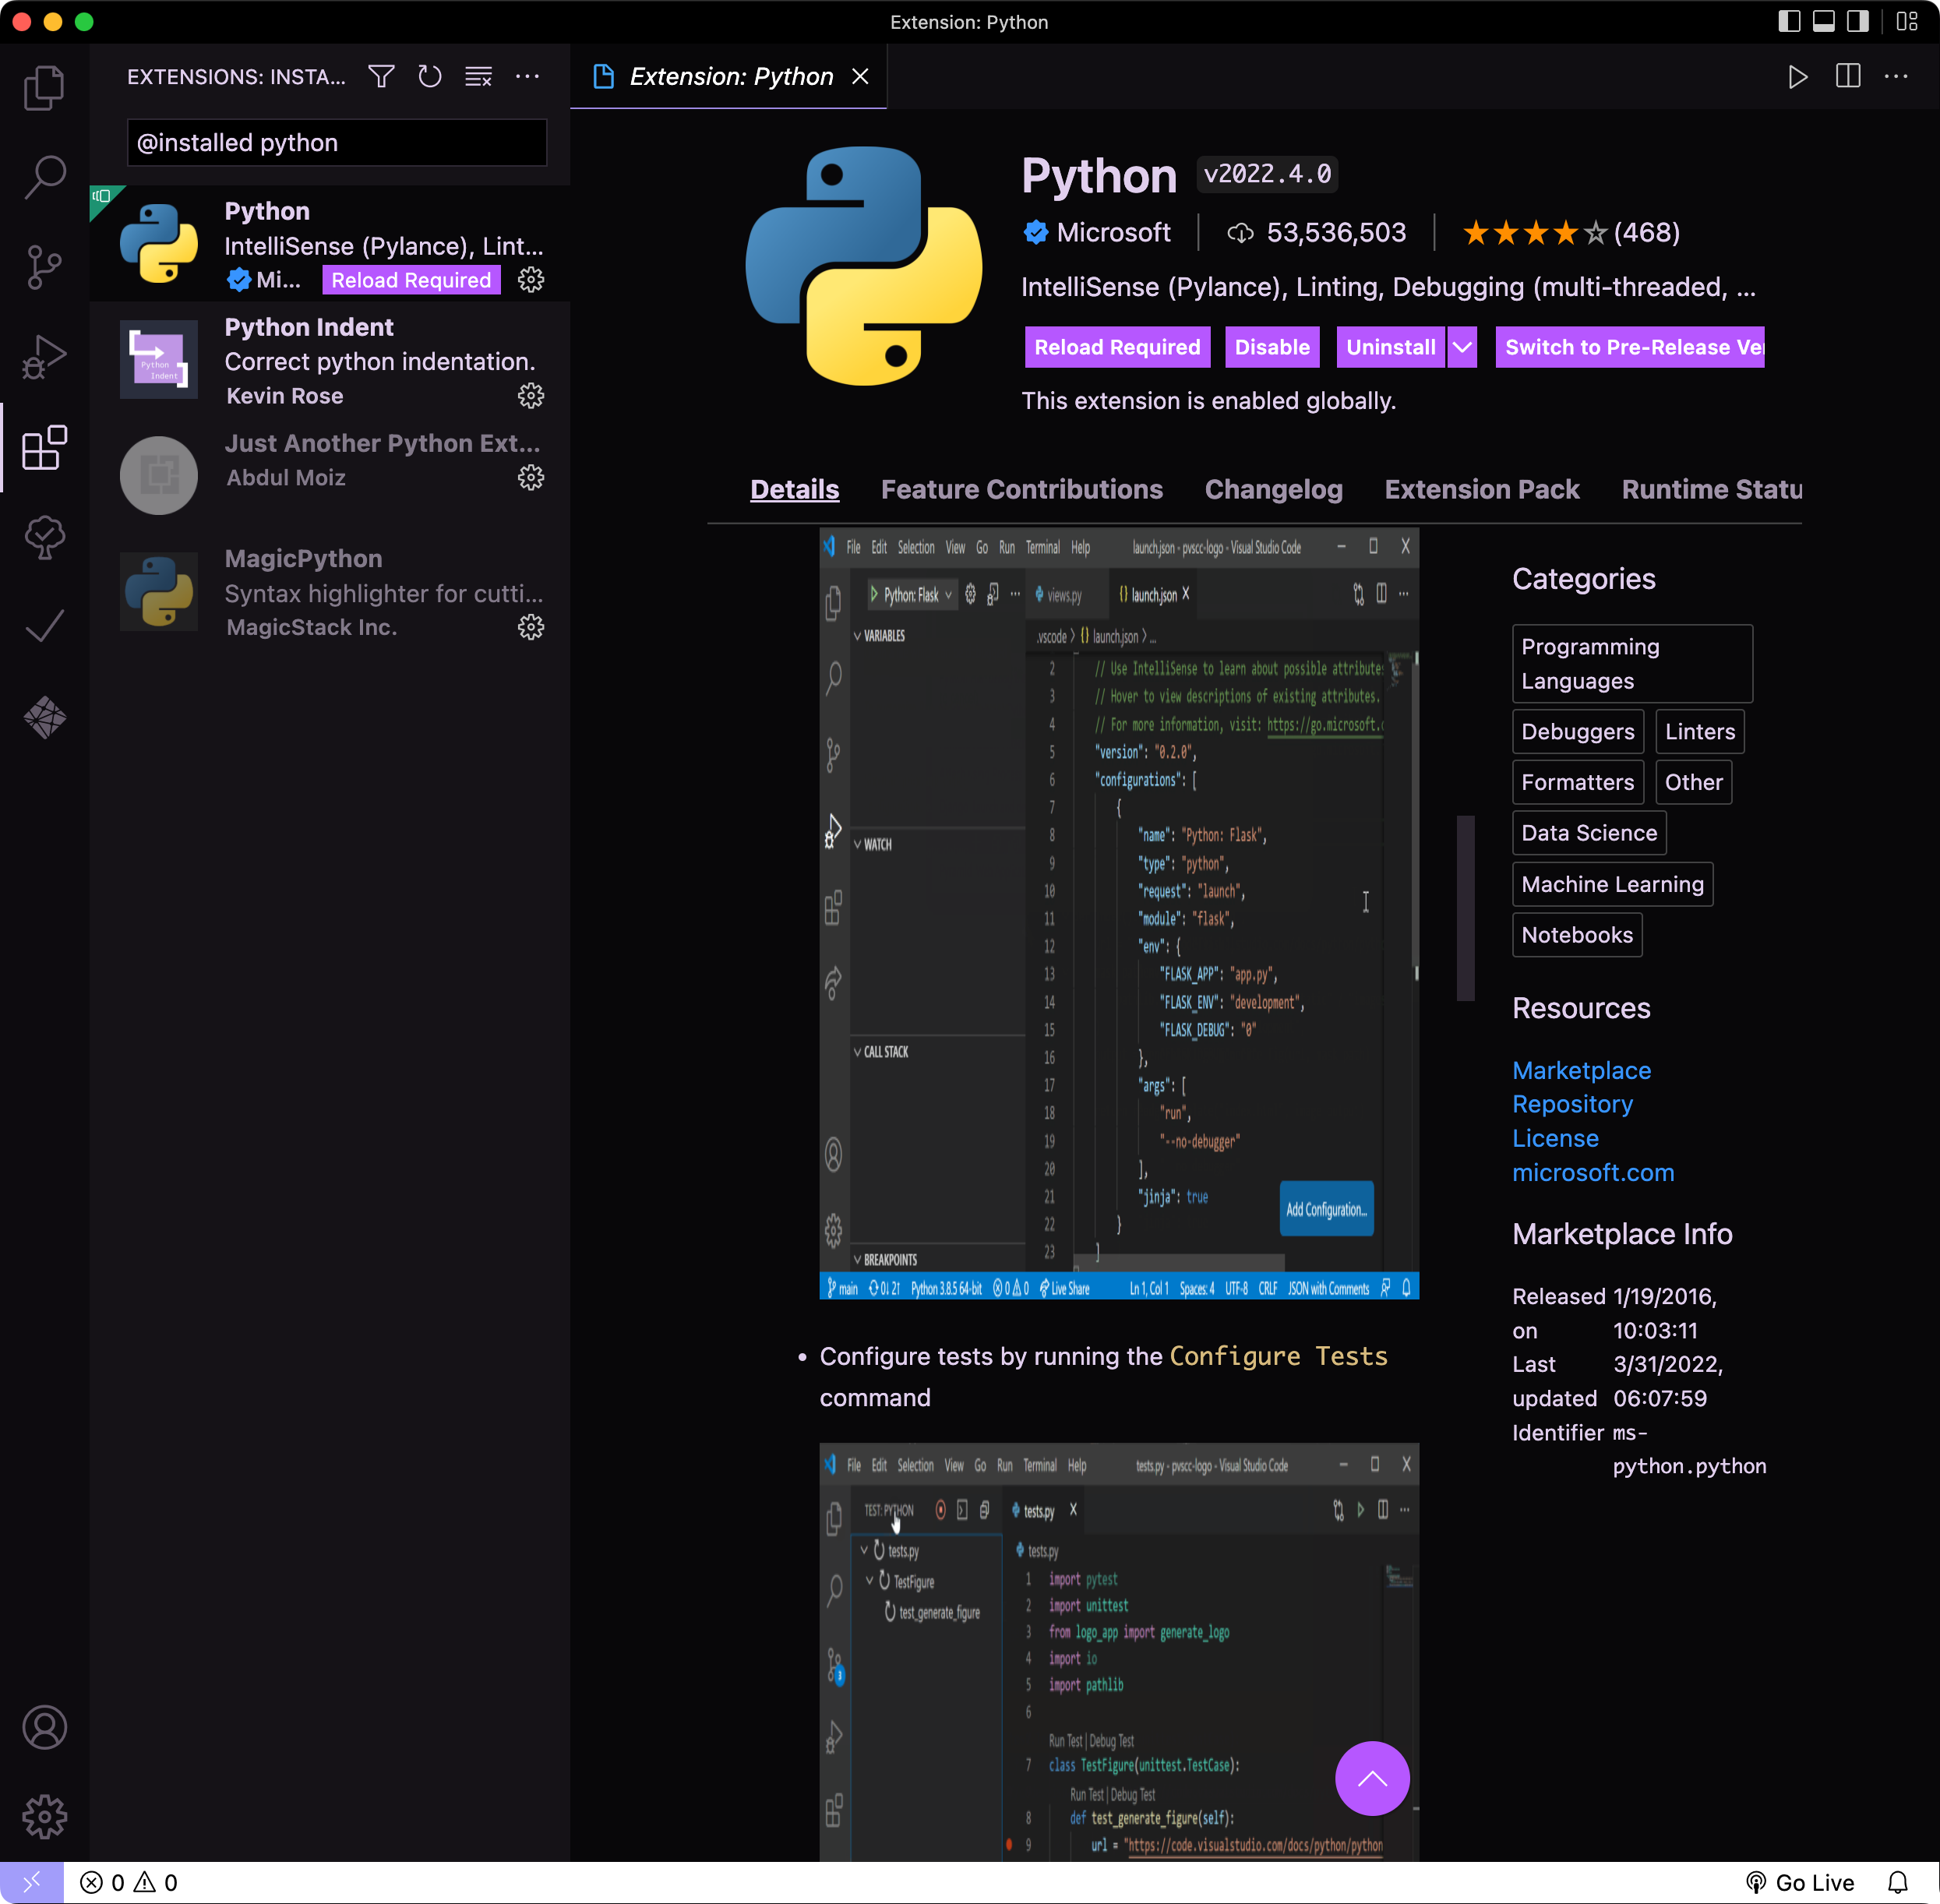
Task: Open notifications bell in status bar
Action: (x=1897, y=1882)
